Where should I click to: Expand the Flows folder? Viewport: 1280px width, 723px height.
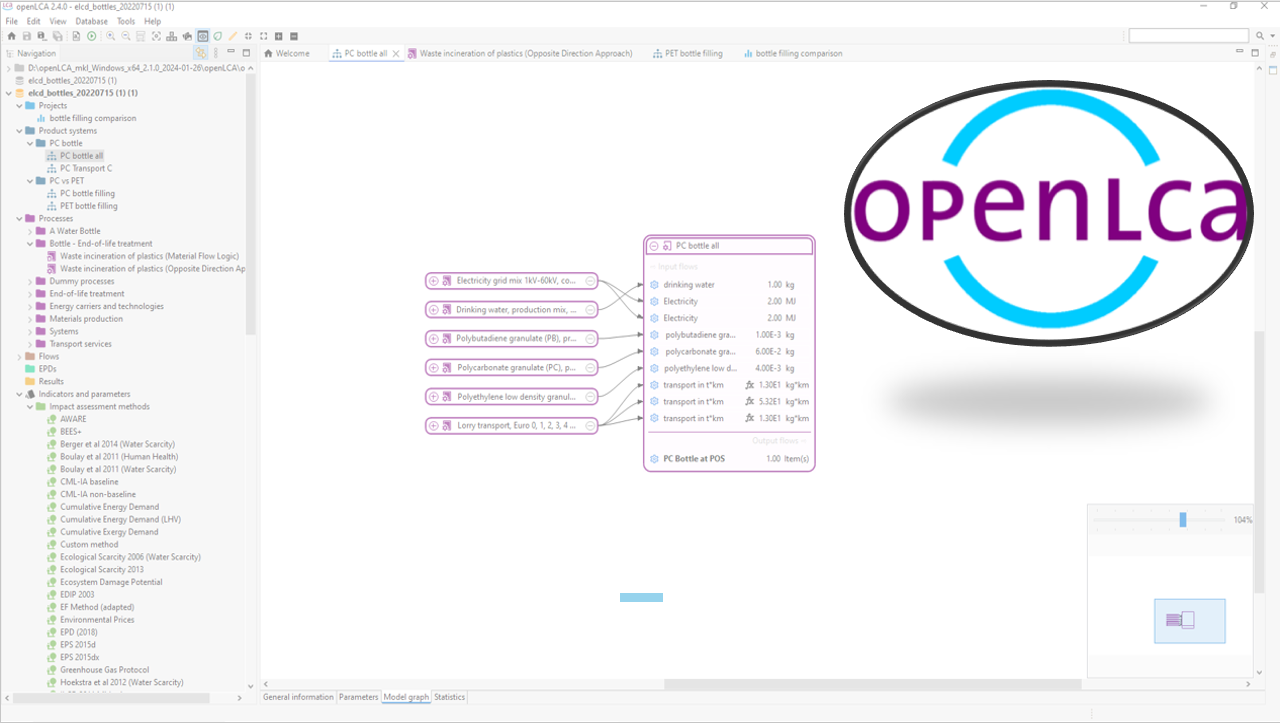(19, 356)
